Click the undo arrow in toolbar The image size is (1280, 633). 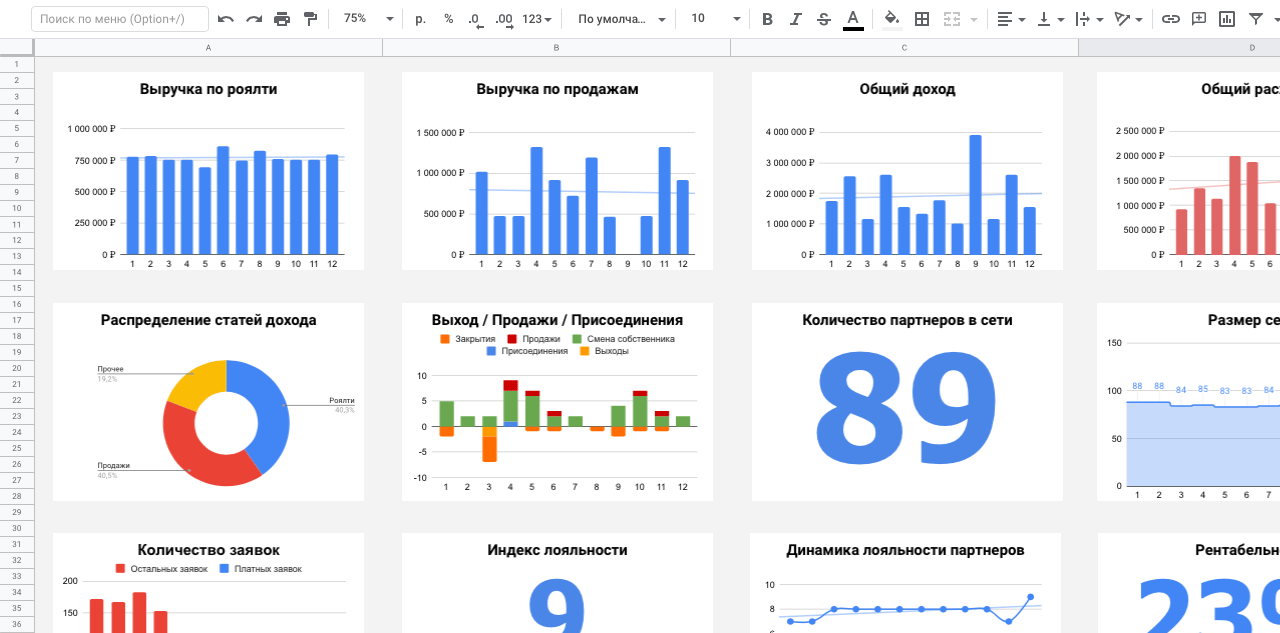226,19
